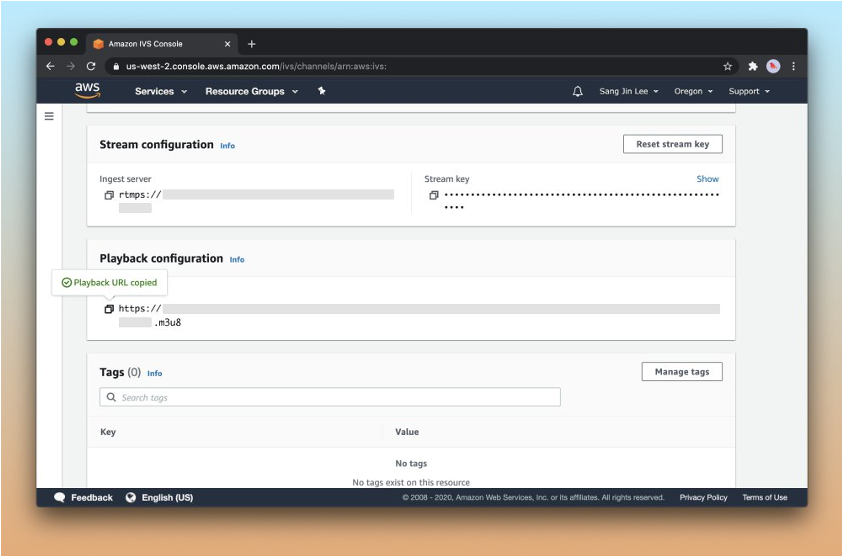842x556 pixels.
Task: Go back using browser back arrow
Action: (50, 66)
